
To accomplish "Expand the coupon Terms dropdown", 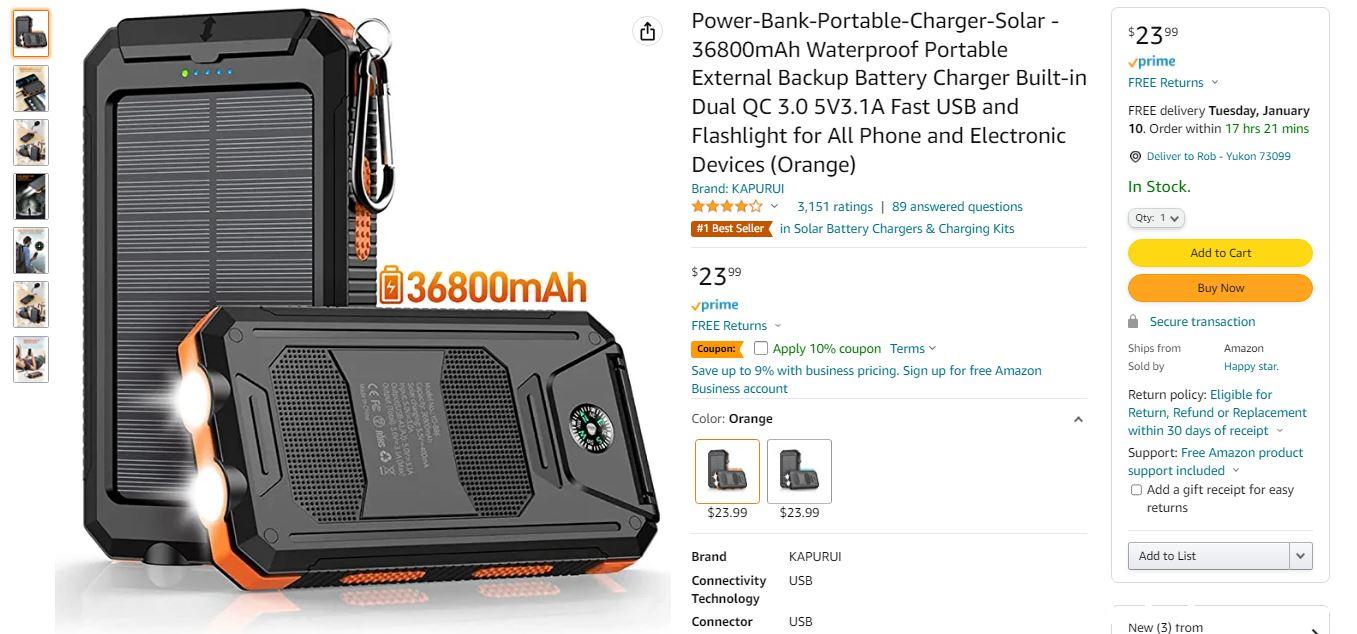I will 913,349.
